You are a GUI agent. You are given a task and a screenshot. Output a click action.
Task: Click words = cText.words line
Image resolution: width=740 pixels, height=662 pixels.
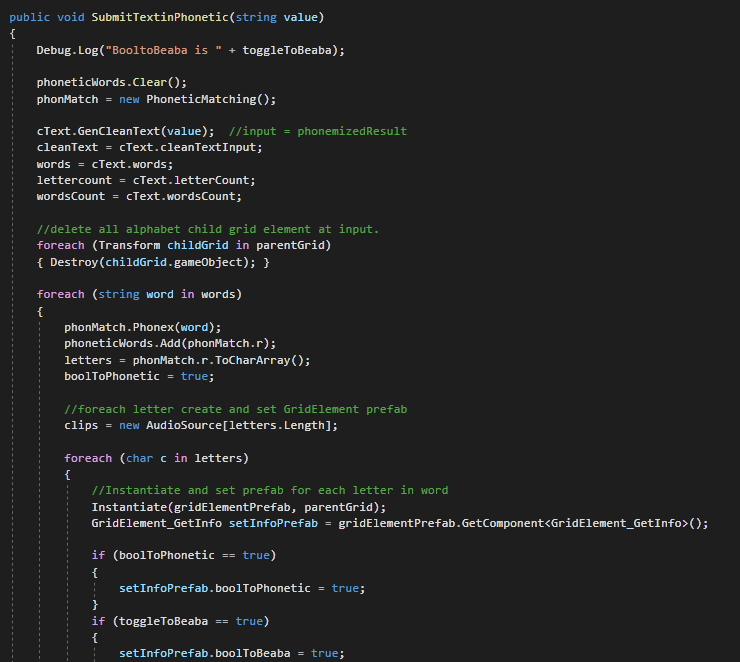coord(105,164)
